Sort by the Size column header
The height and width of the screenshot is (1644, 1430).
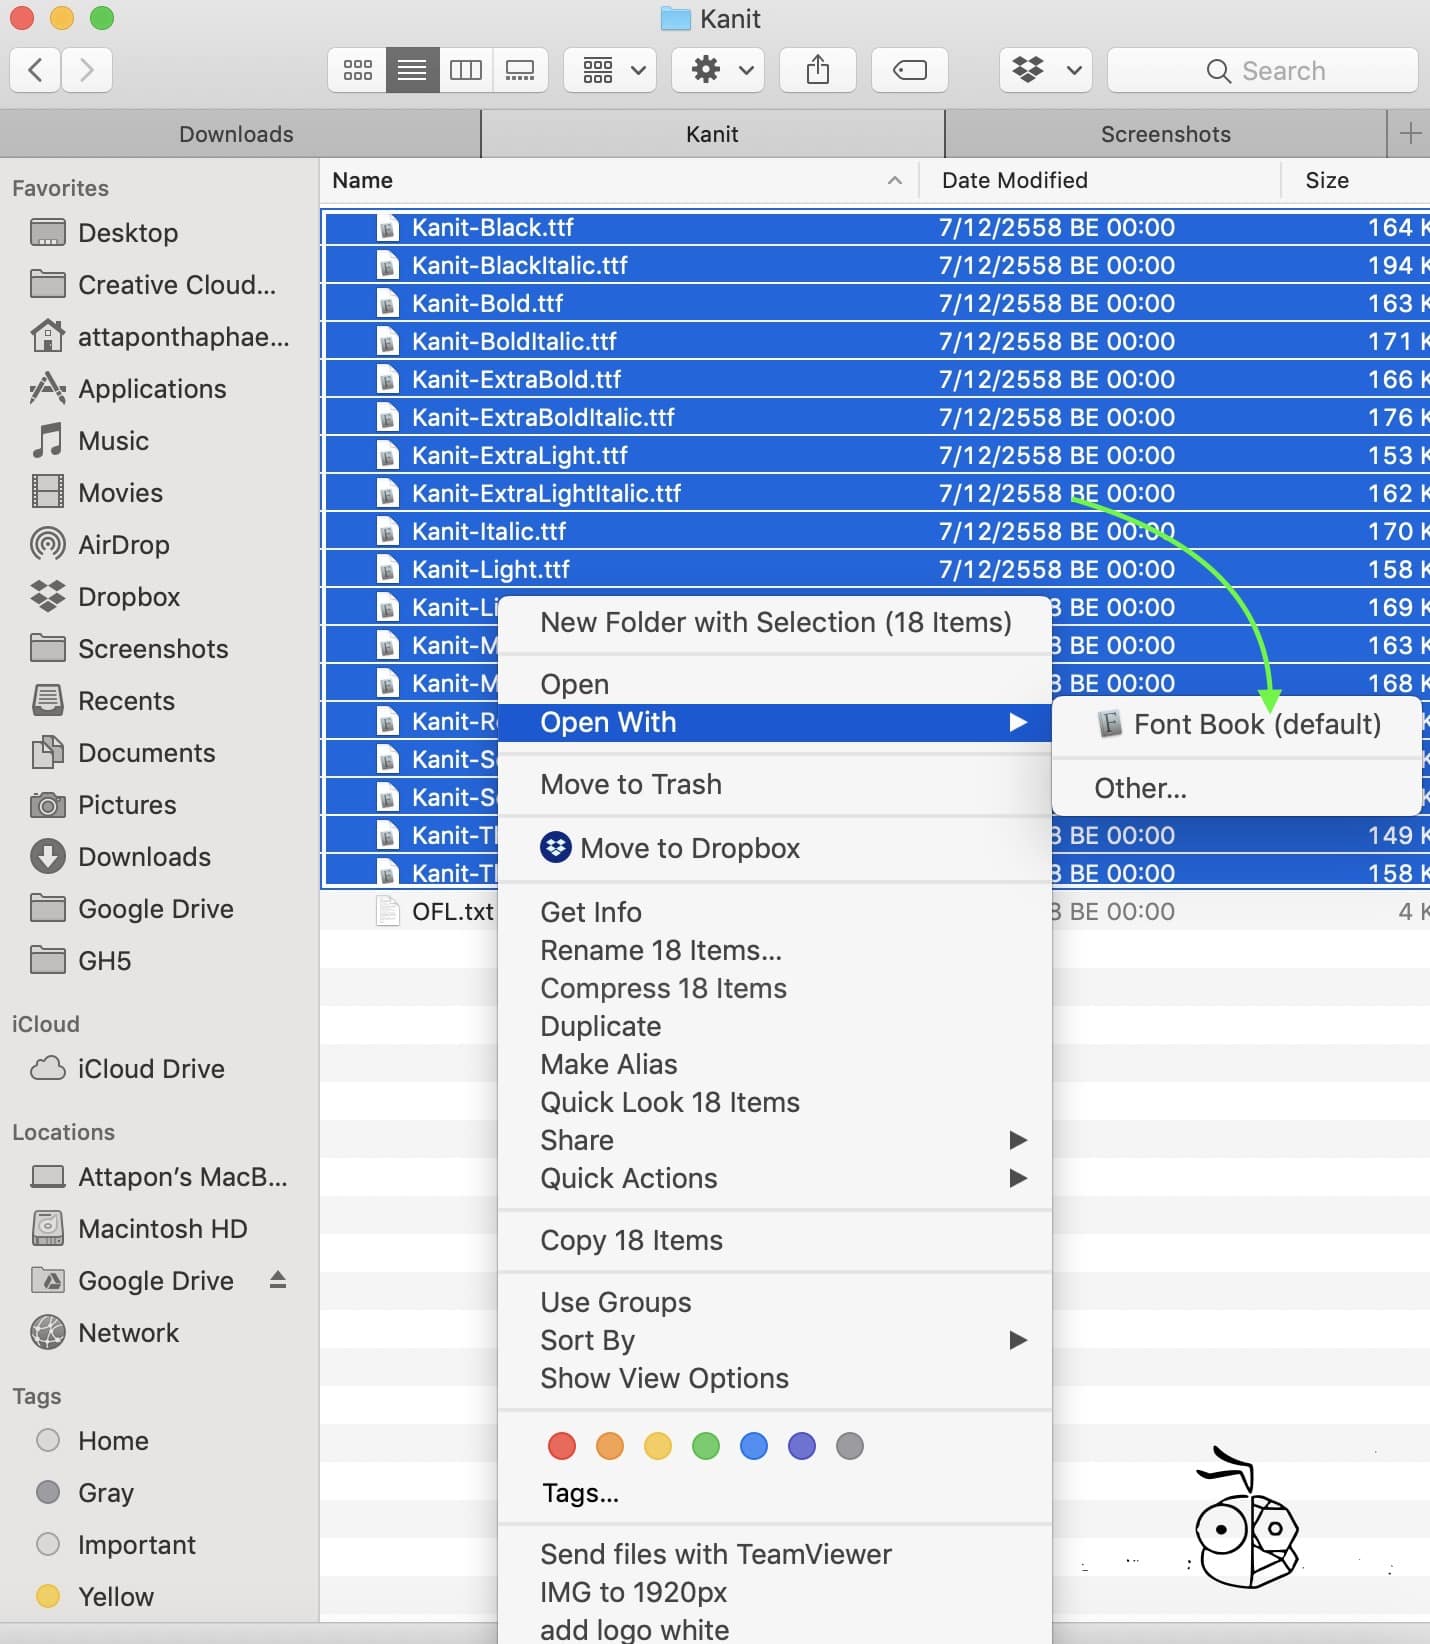[x=1356, y=180]
